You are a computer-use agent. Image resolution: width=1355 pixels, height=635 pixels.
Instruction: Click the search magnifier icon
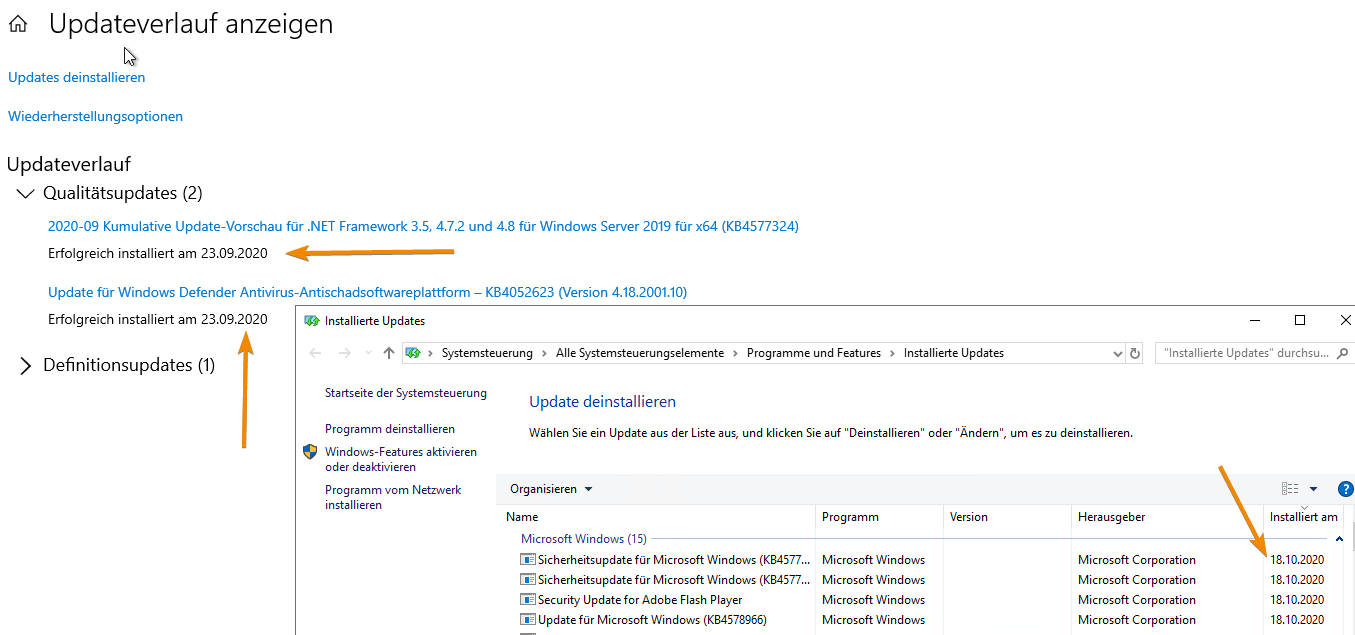(x=1345, y=353)
